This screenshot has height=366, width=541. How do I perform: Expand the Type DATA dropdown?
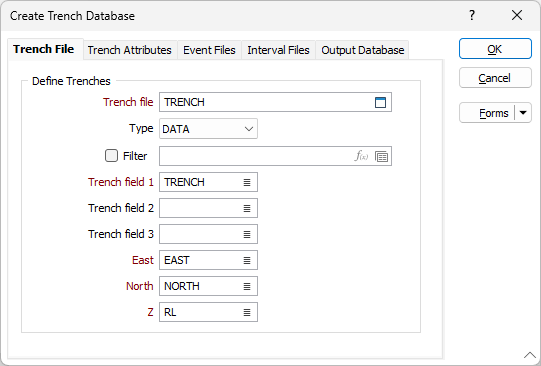pyautogui.click(x=208, y=129)
